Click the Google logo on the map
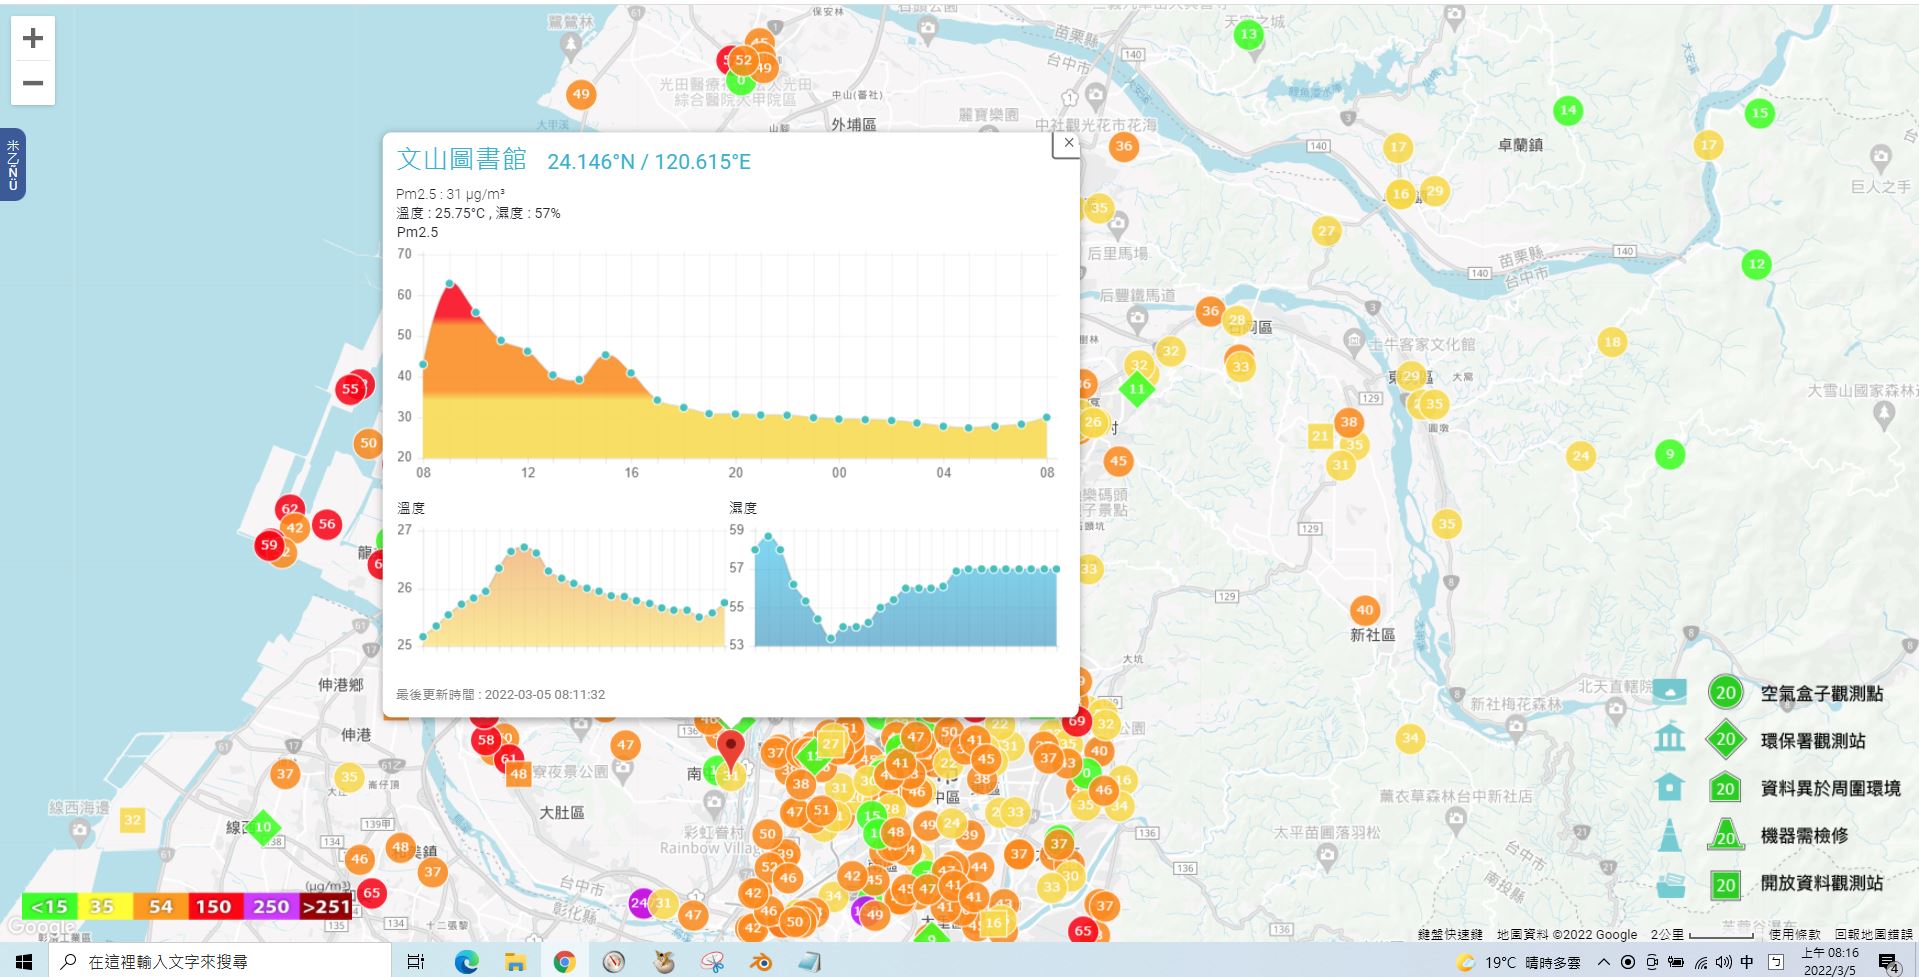The width and height of the screenshot is (1919, 977). (40, 927)
